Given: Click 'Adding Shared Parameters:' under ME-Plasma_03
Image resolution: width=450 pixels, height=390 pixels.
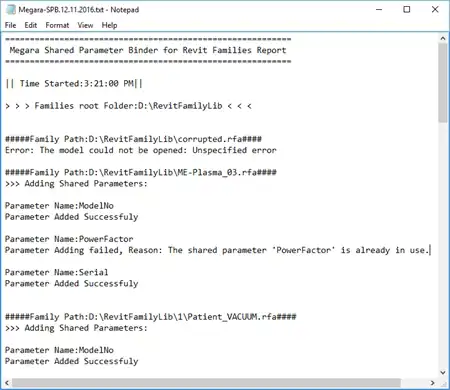Looking at the screenshot, I should coord(76,184).
